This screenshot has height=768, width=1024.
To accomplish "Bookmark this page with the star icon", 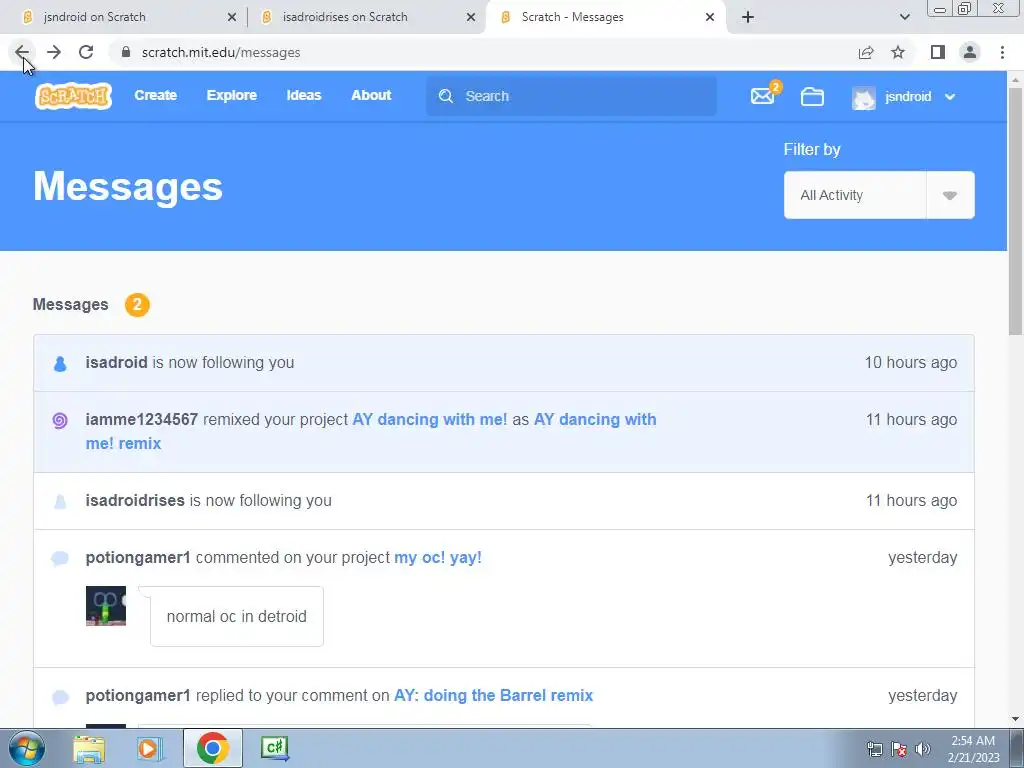I will [898, 52].
